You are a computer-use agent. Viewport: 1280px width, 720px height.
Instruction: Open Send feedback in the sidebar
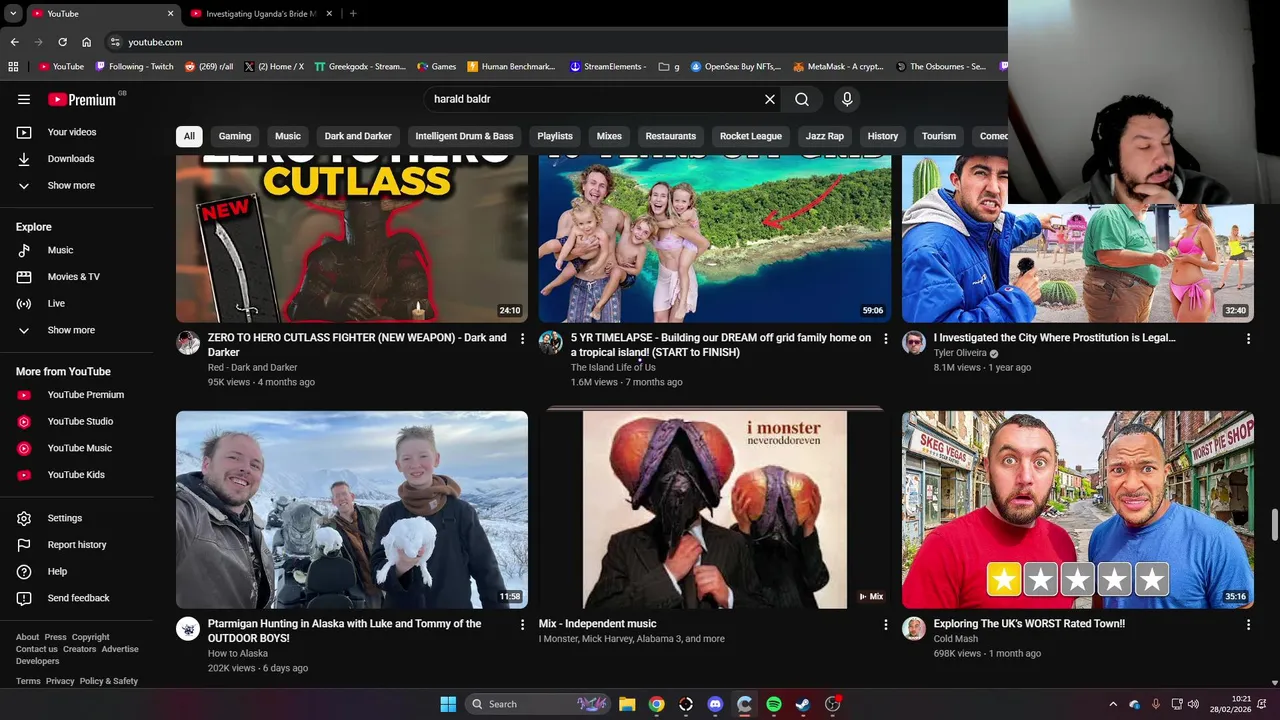coord(76,598)
